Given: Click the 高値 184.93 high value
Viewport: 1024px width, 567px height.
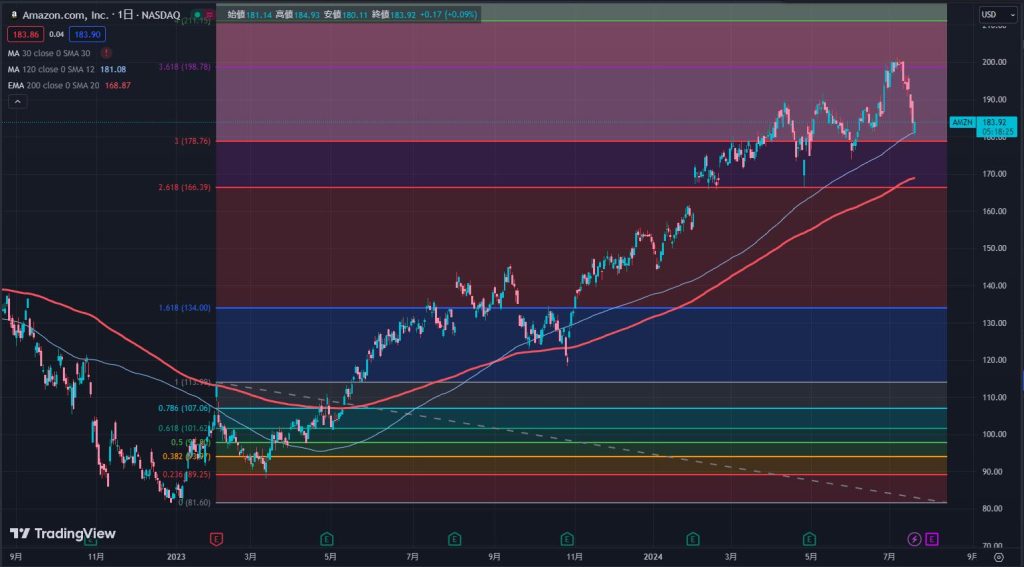Looking at the screenshot, I should (297, 14).
